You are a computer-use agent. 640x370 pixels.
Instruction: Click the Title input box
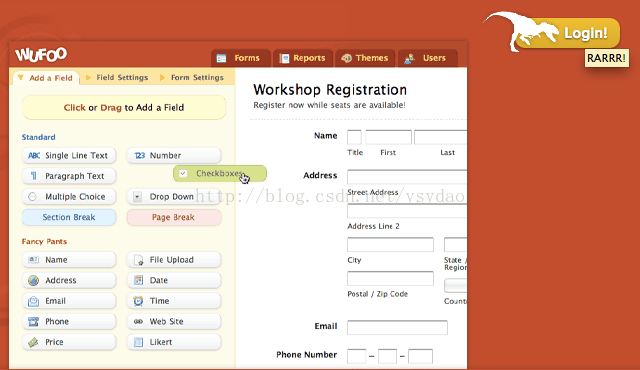click(354, 137)
